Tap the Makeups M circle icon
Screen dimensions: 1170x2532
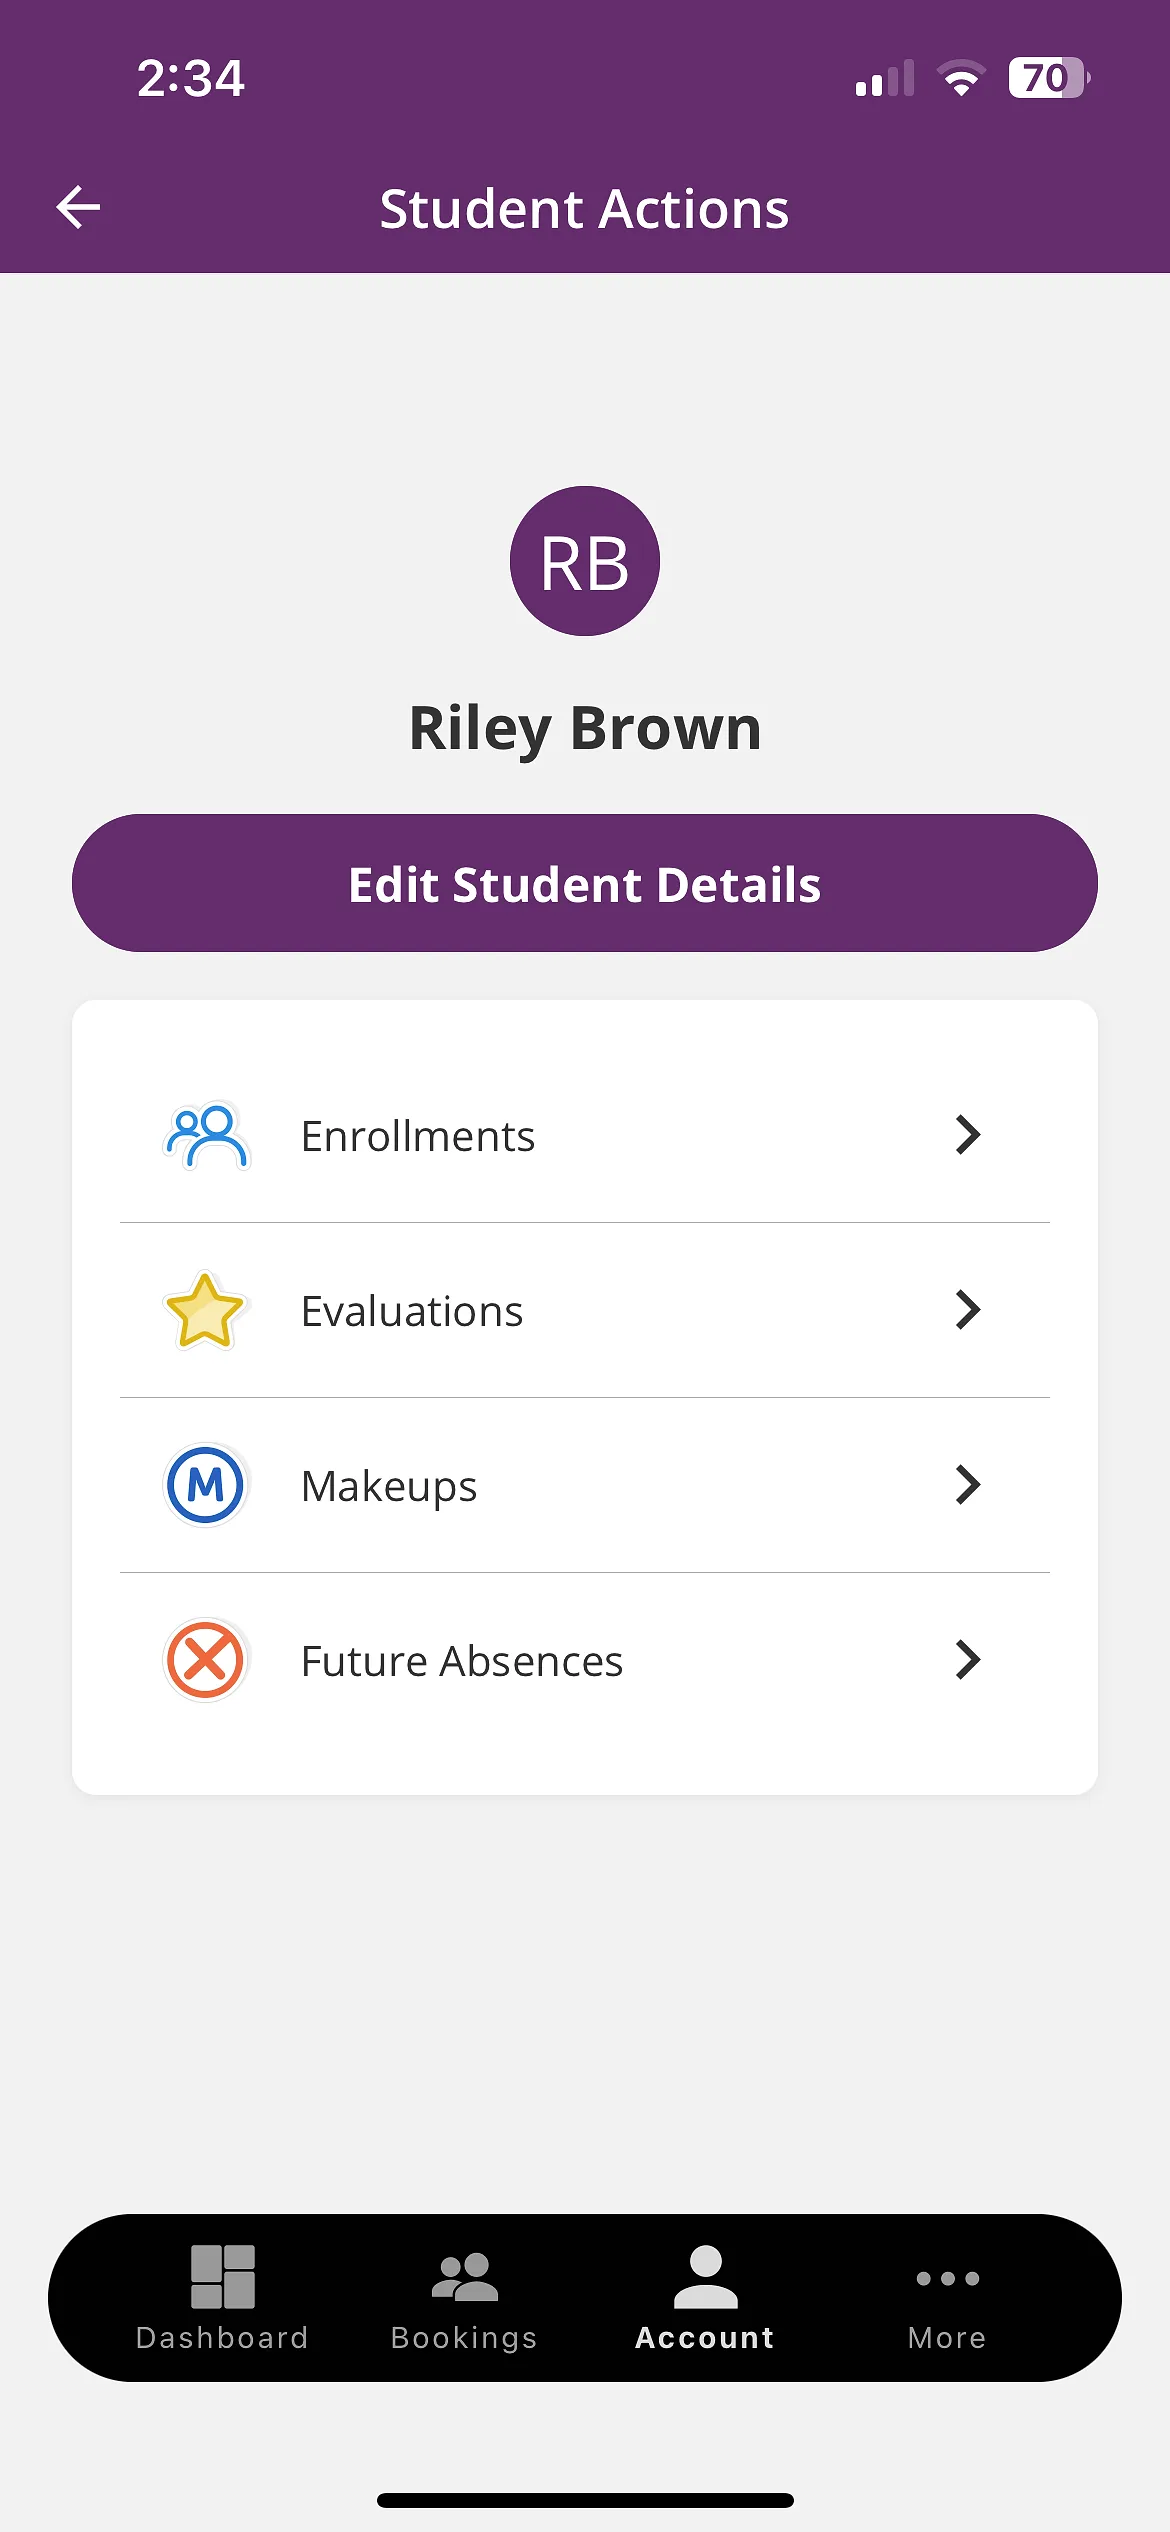pyautogui.click(x=205, y=1485)
